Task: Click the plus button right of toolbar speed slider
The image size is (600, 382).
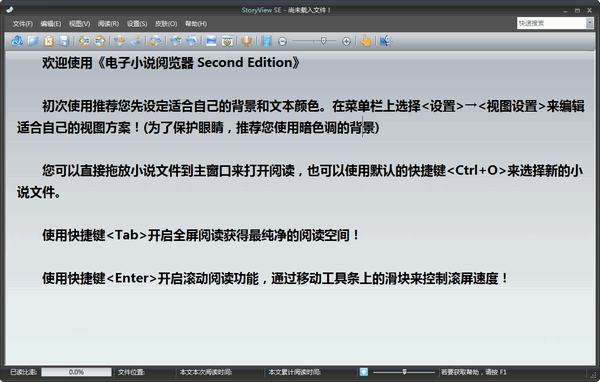Action: coord(346,41)
